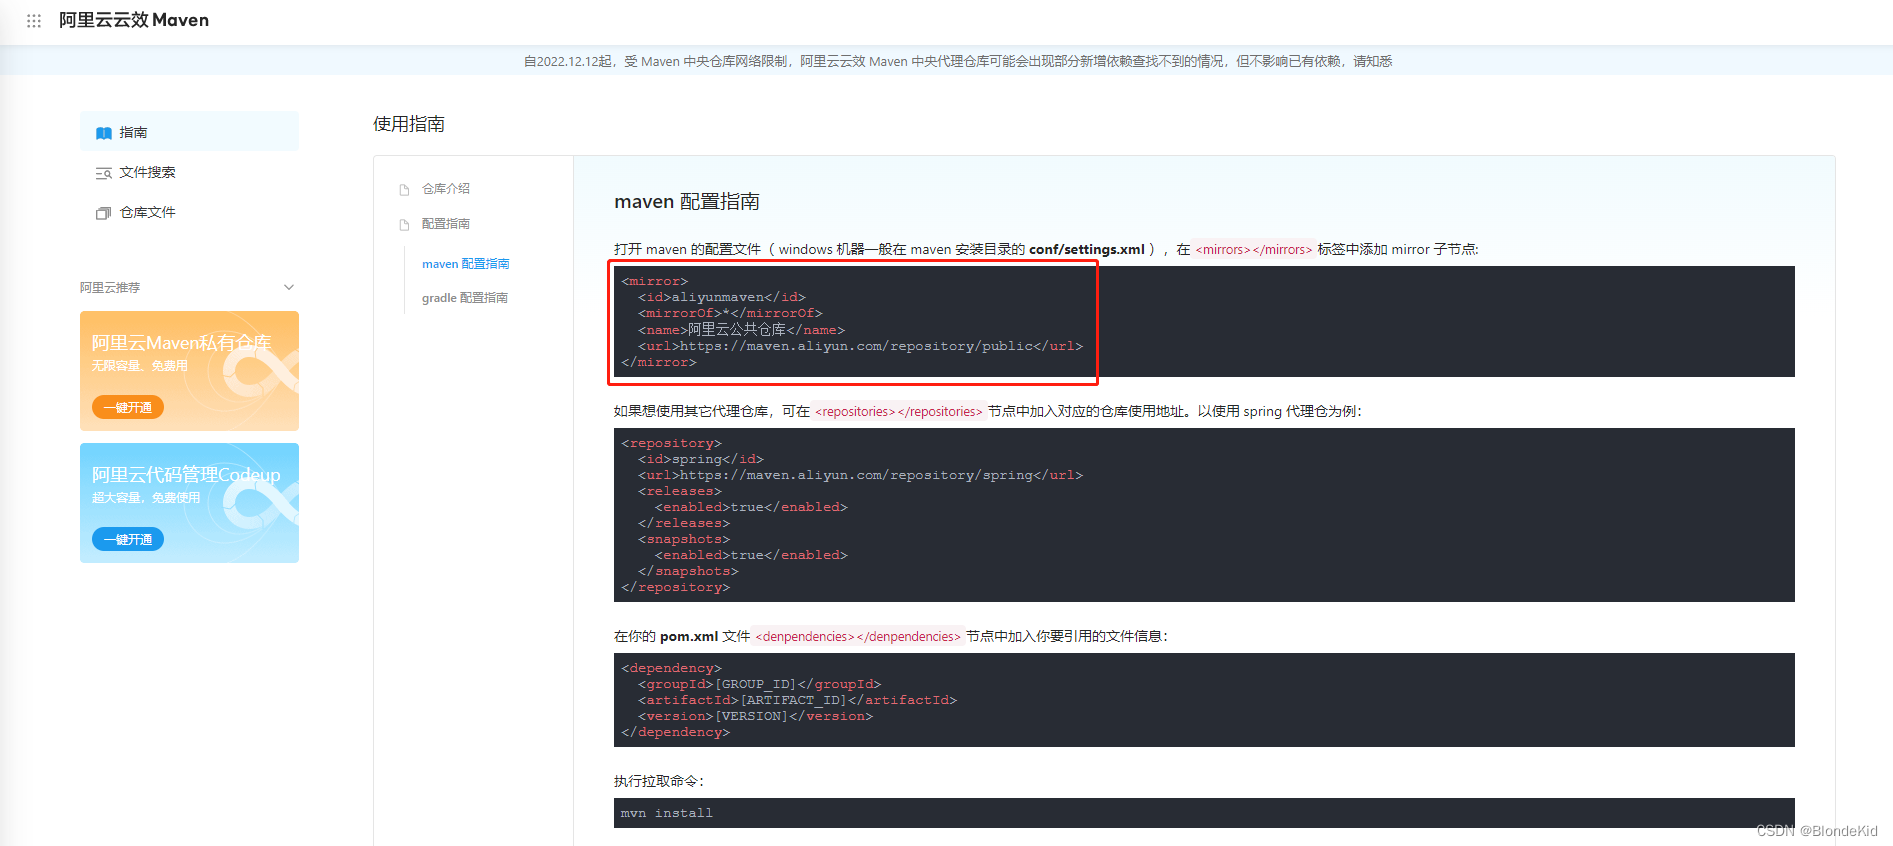The image size is (1893, 846).
Task: Click the document icon beside 仓库介绍
Action: tap(404, 189)
